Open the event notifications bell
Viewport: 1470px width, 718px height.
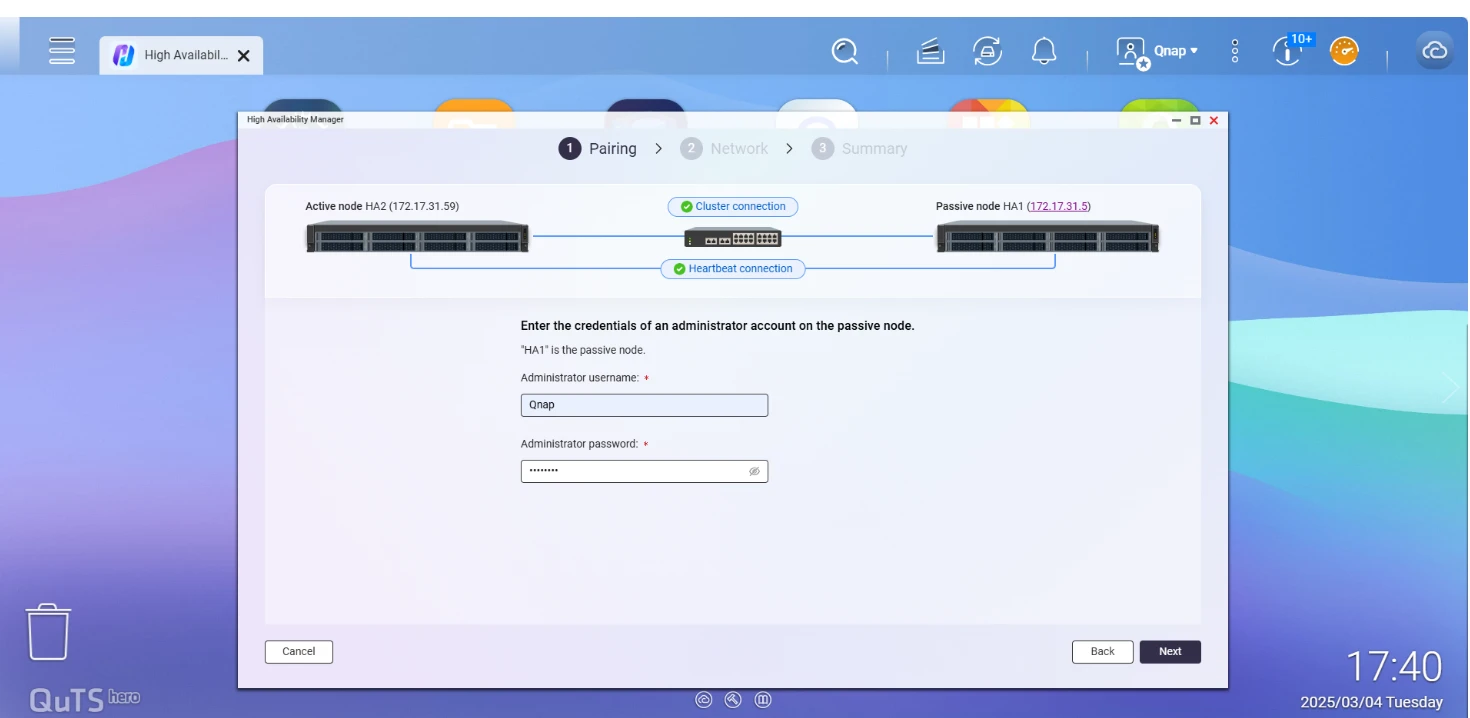pyautogui.click(x=1044, y=51)
